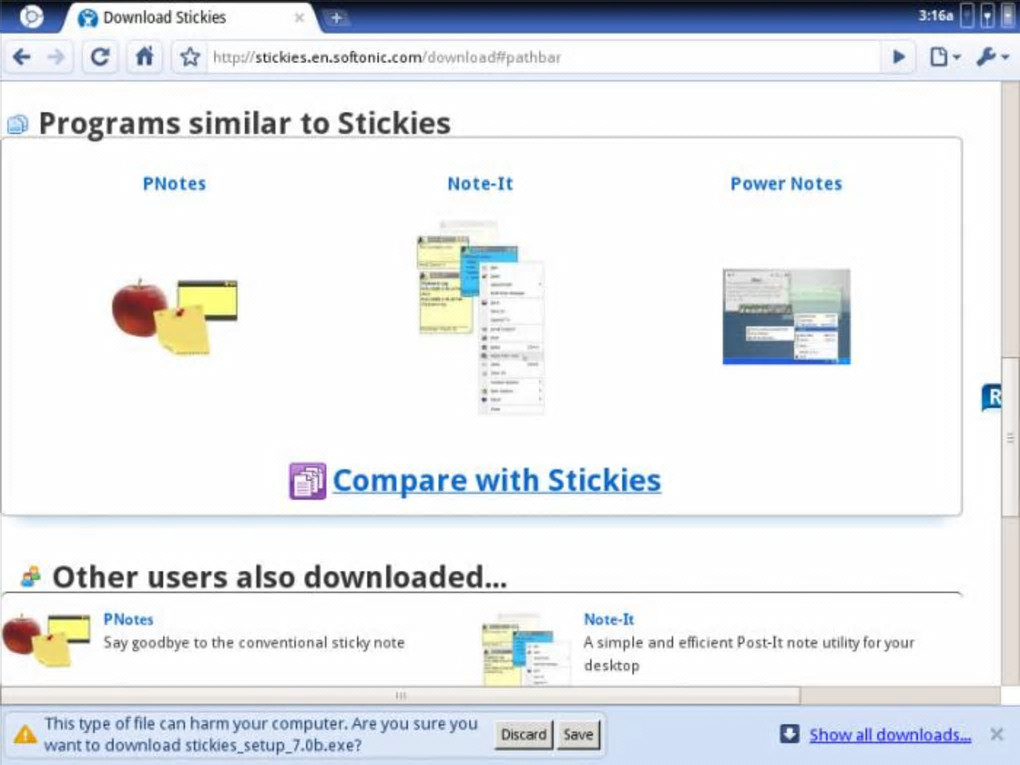Click the text A simple and efficient Post-It note utility
The height and width of the screenshot is (765, 1020).
click(x=749, y=654)
